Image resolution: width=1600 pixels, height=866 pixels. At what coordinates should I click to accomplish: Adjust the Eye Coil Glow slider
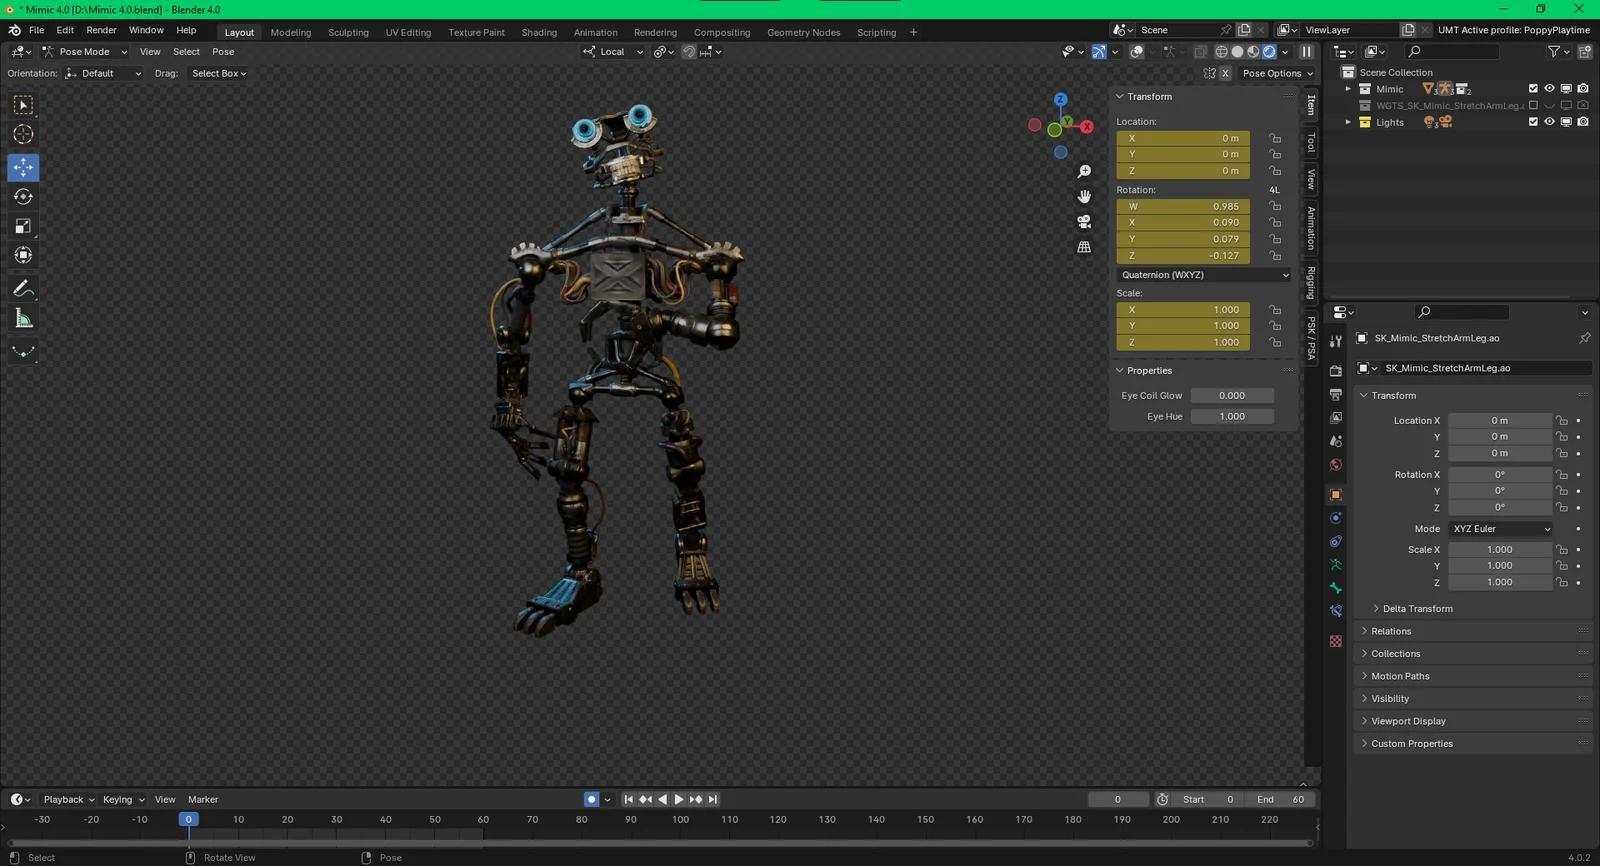click(x=1232, y=396)
